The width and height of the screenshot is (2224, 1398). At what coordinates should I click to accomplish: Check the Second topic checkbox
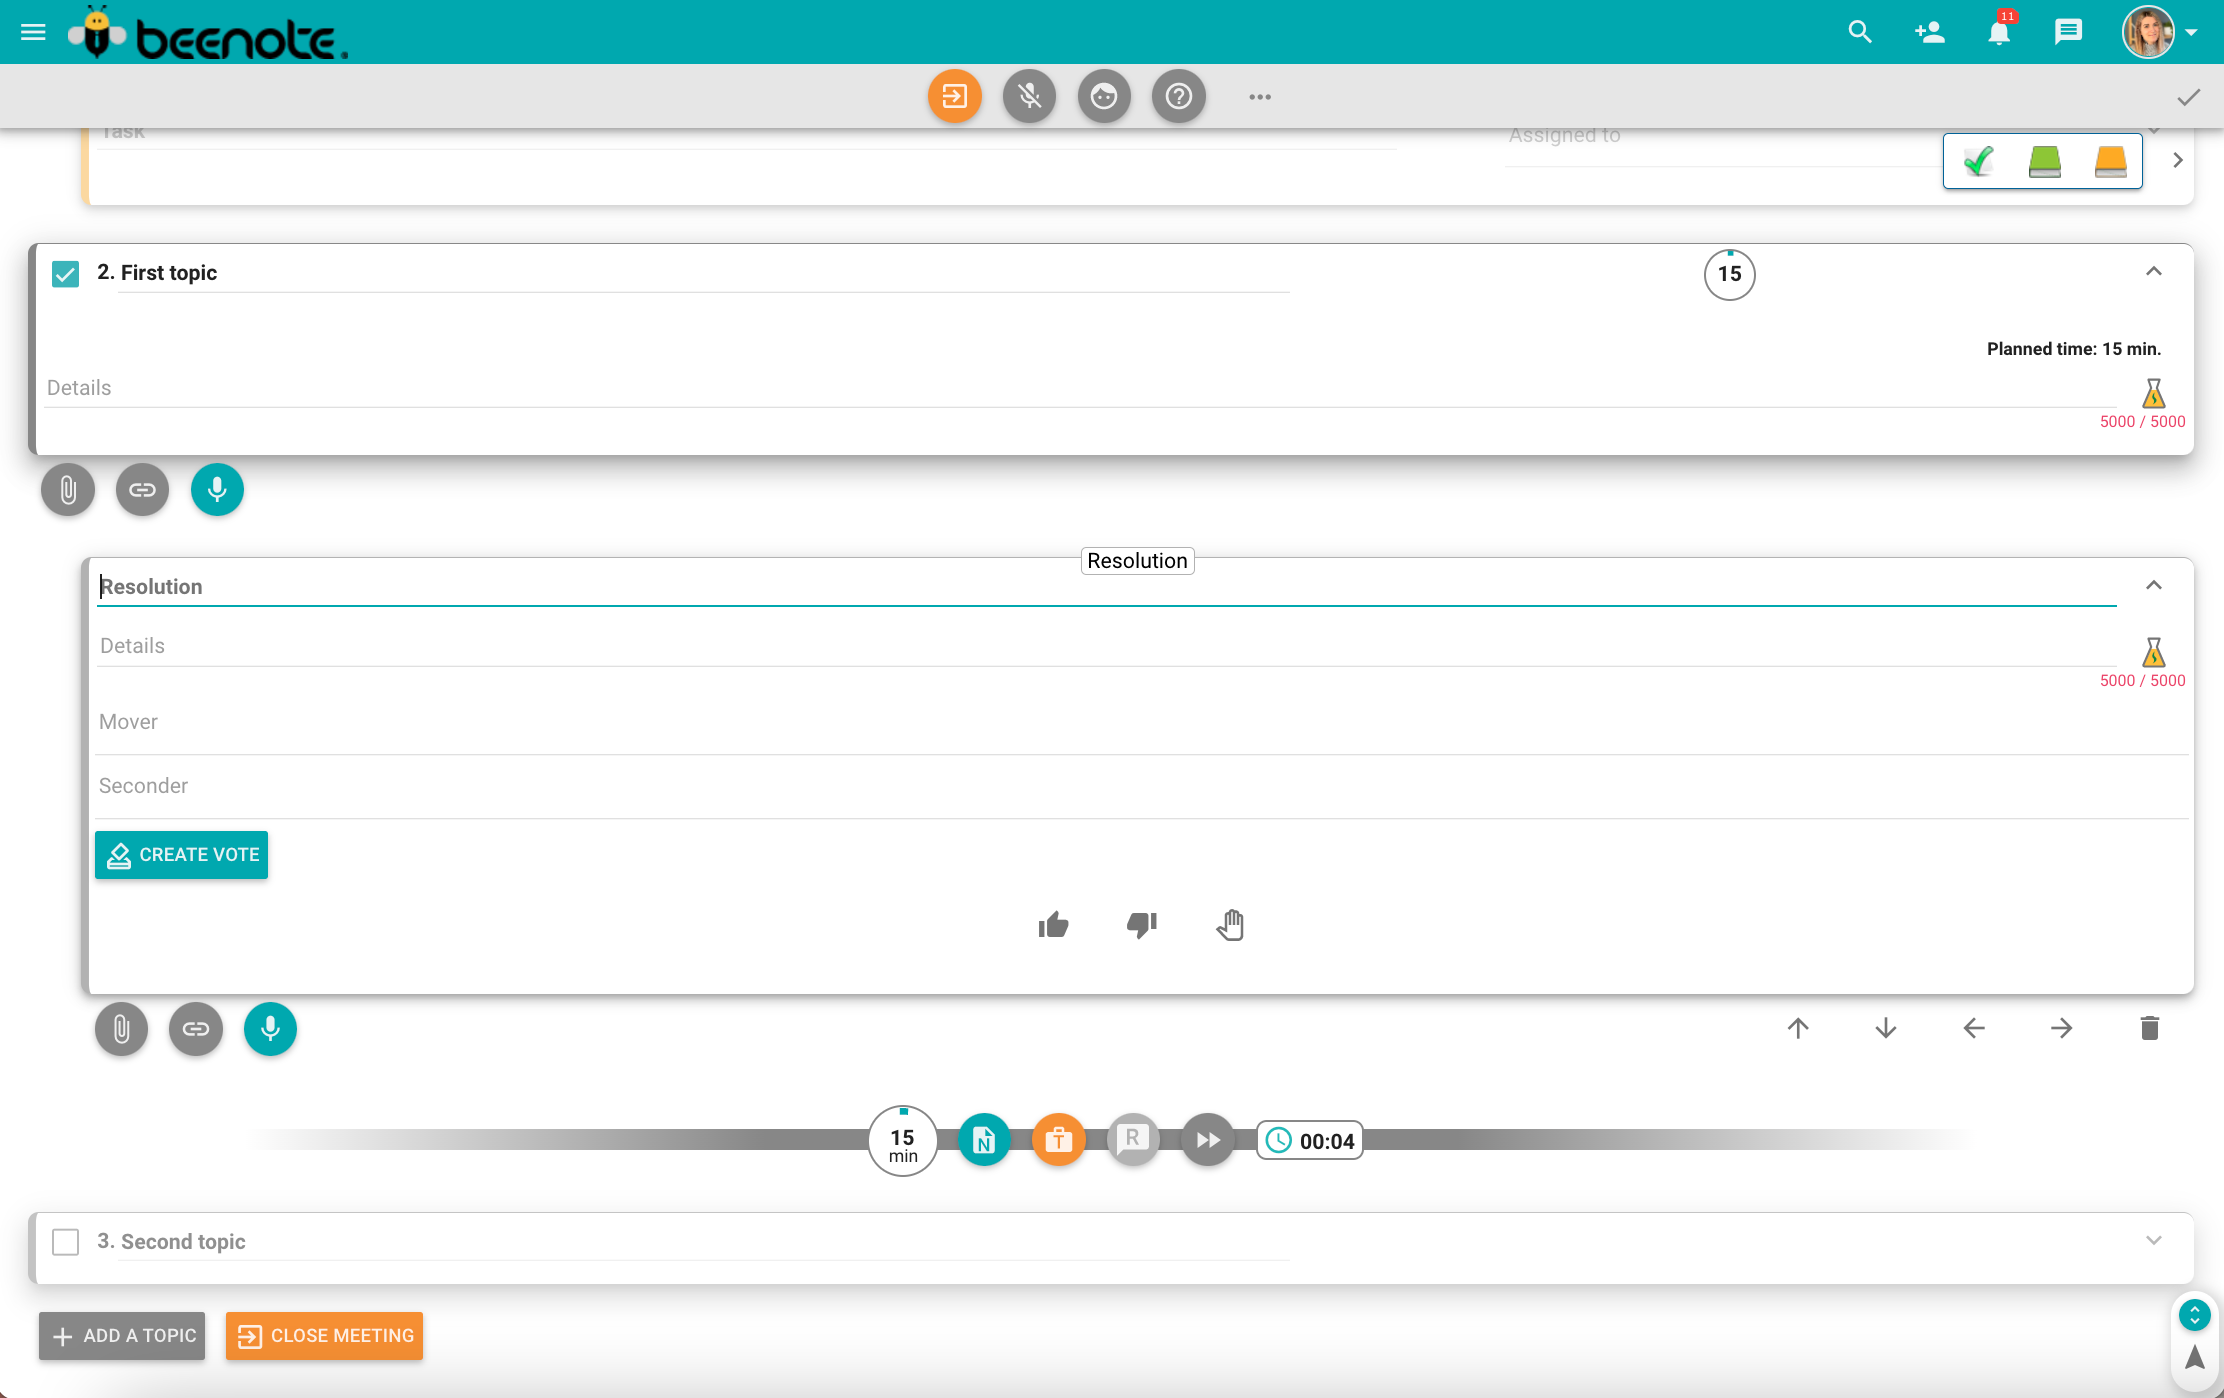pyautogui.click(x=66, y=1242)
